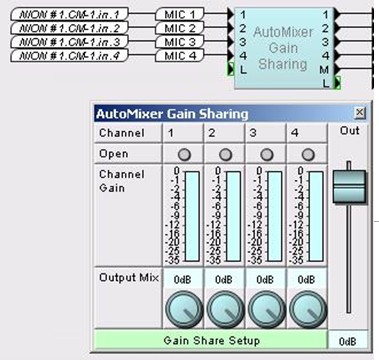Click the green L output link port
Screen dimensions: 379x360
[x=337, y=83]
